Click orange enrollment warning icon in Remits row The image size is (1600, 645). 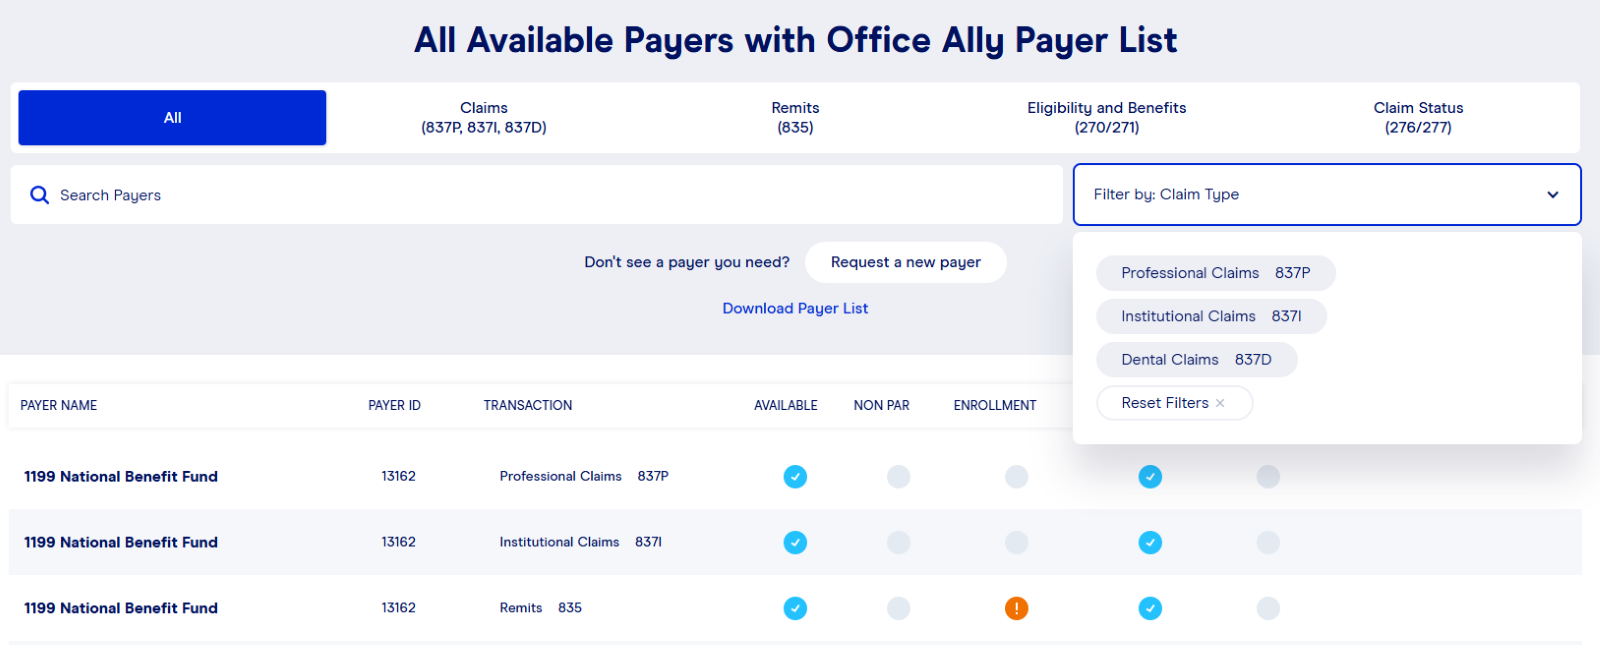[1016, 608]
